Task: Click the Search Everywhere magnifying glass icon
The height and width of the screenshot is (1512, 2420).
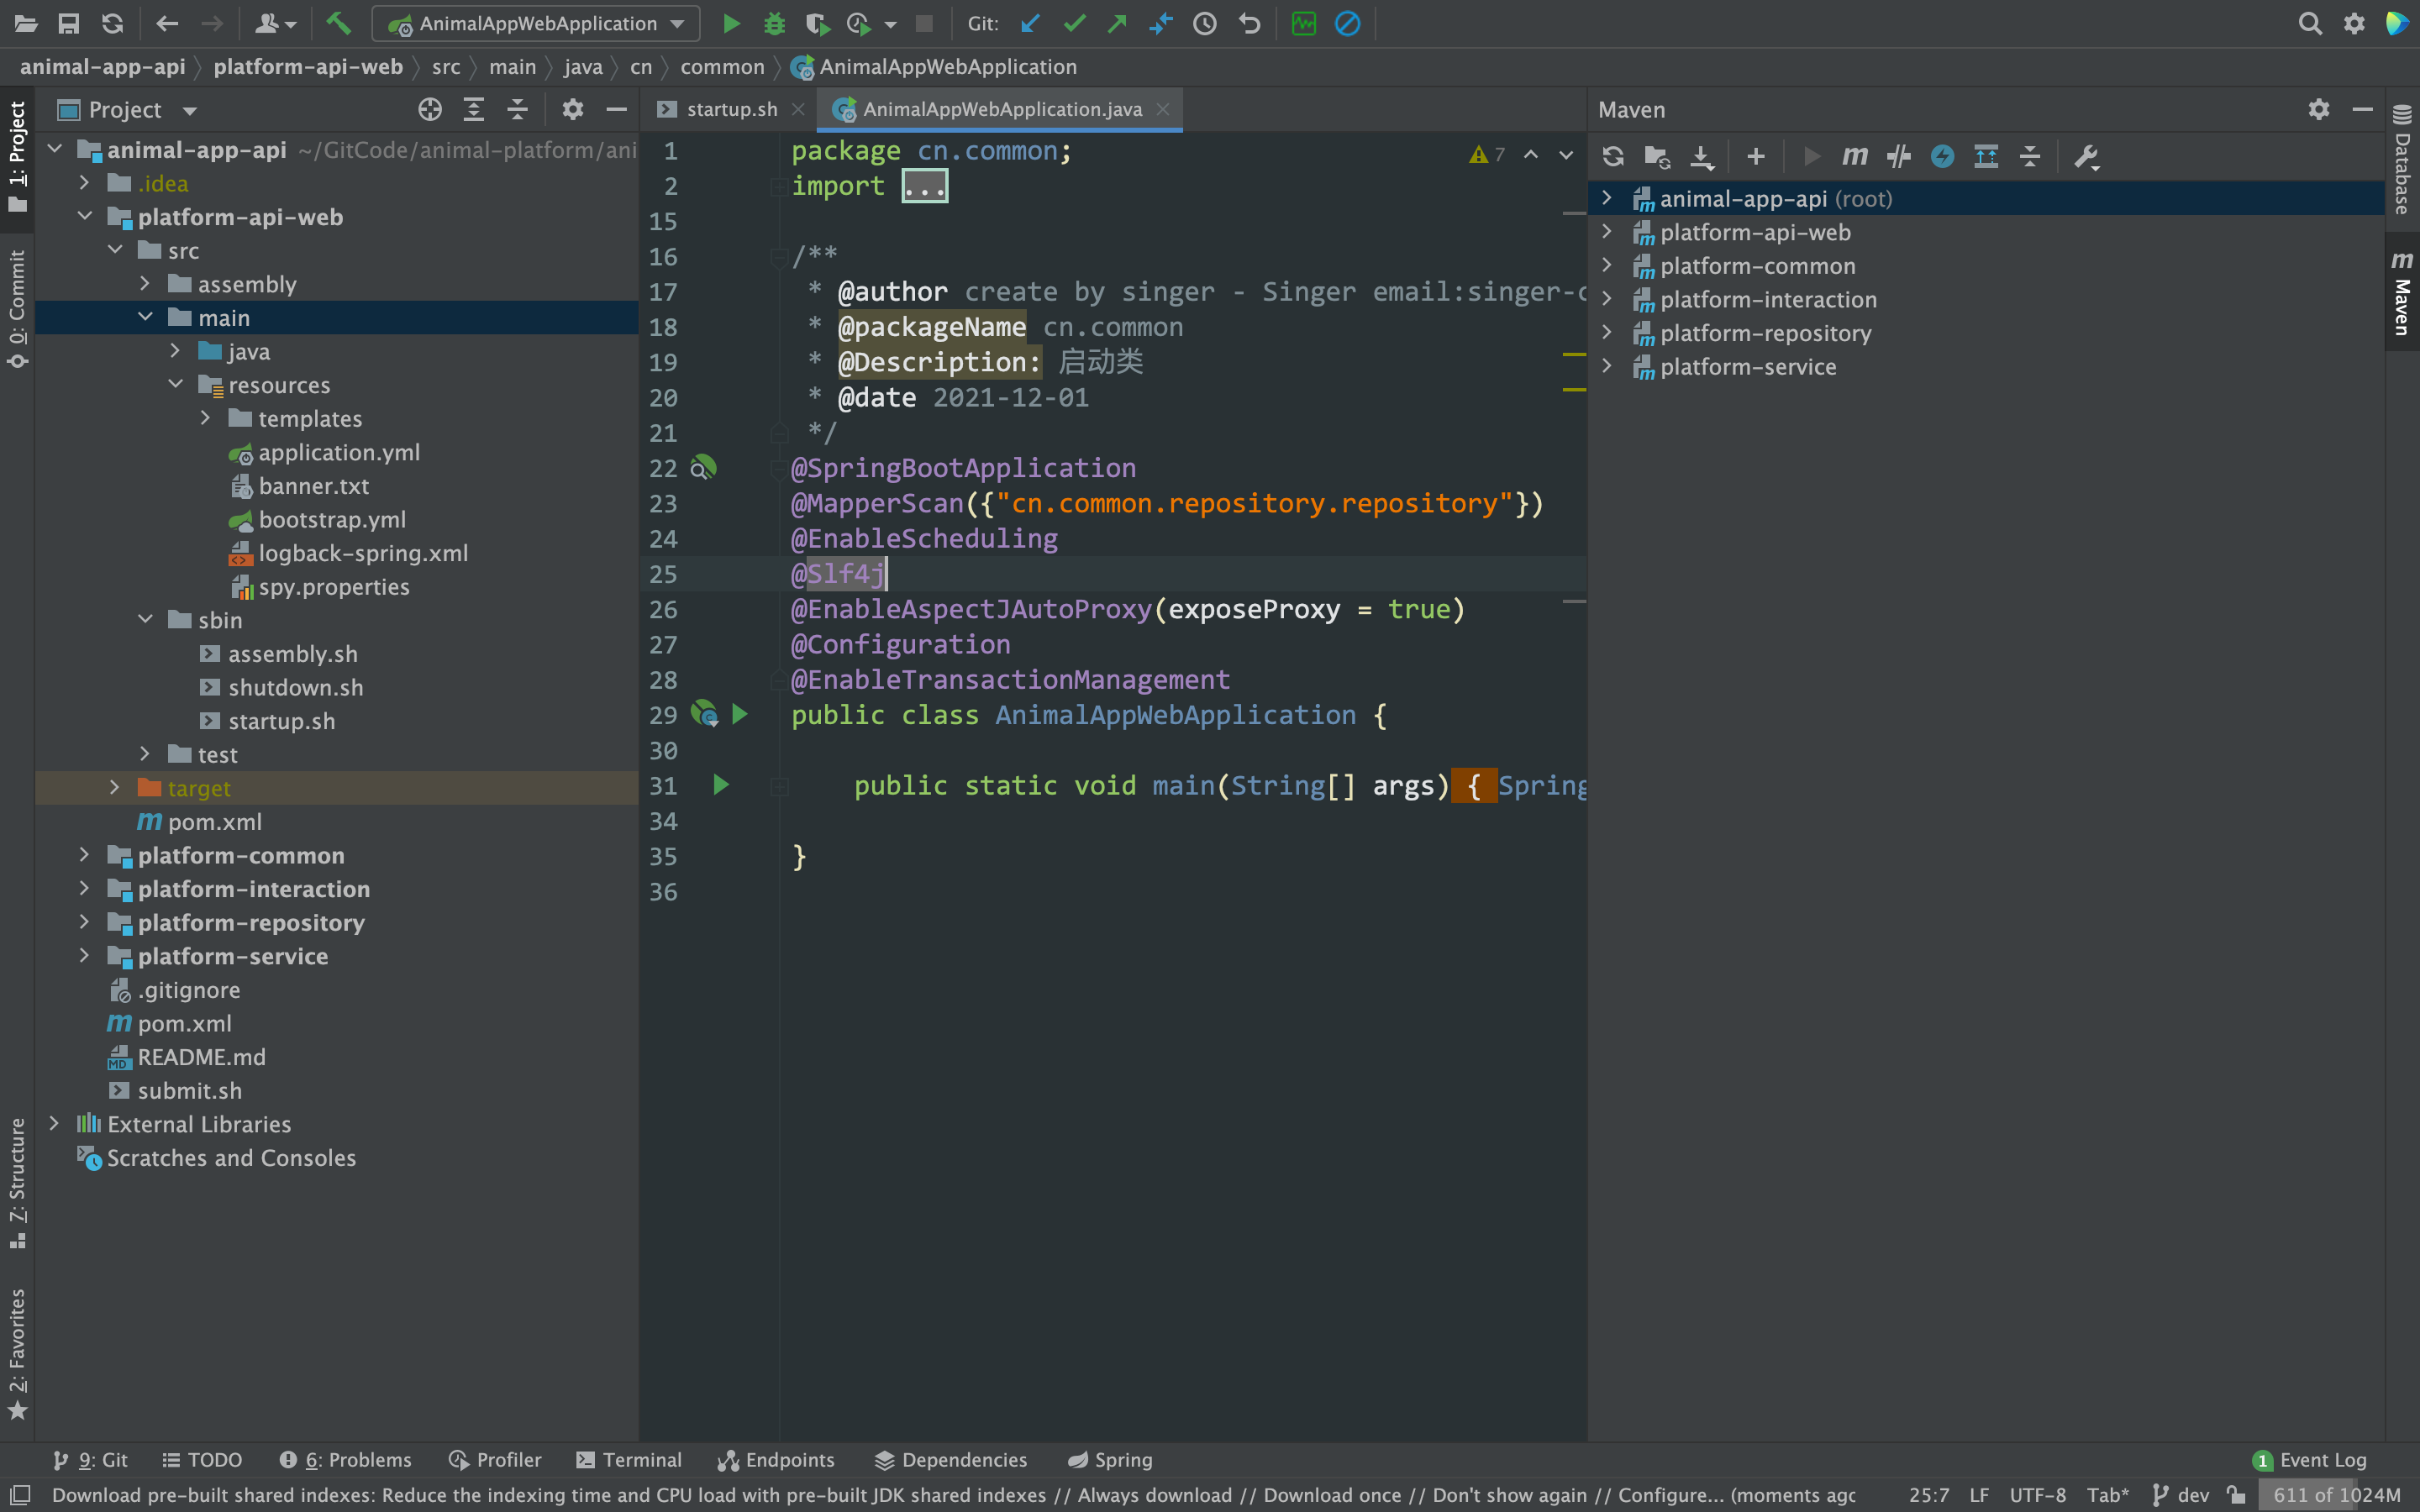Action: coord(2310,23)
